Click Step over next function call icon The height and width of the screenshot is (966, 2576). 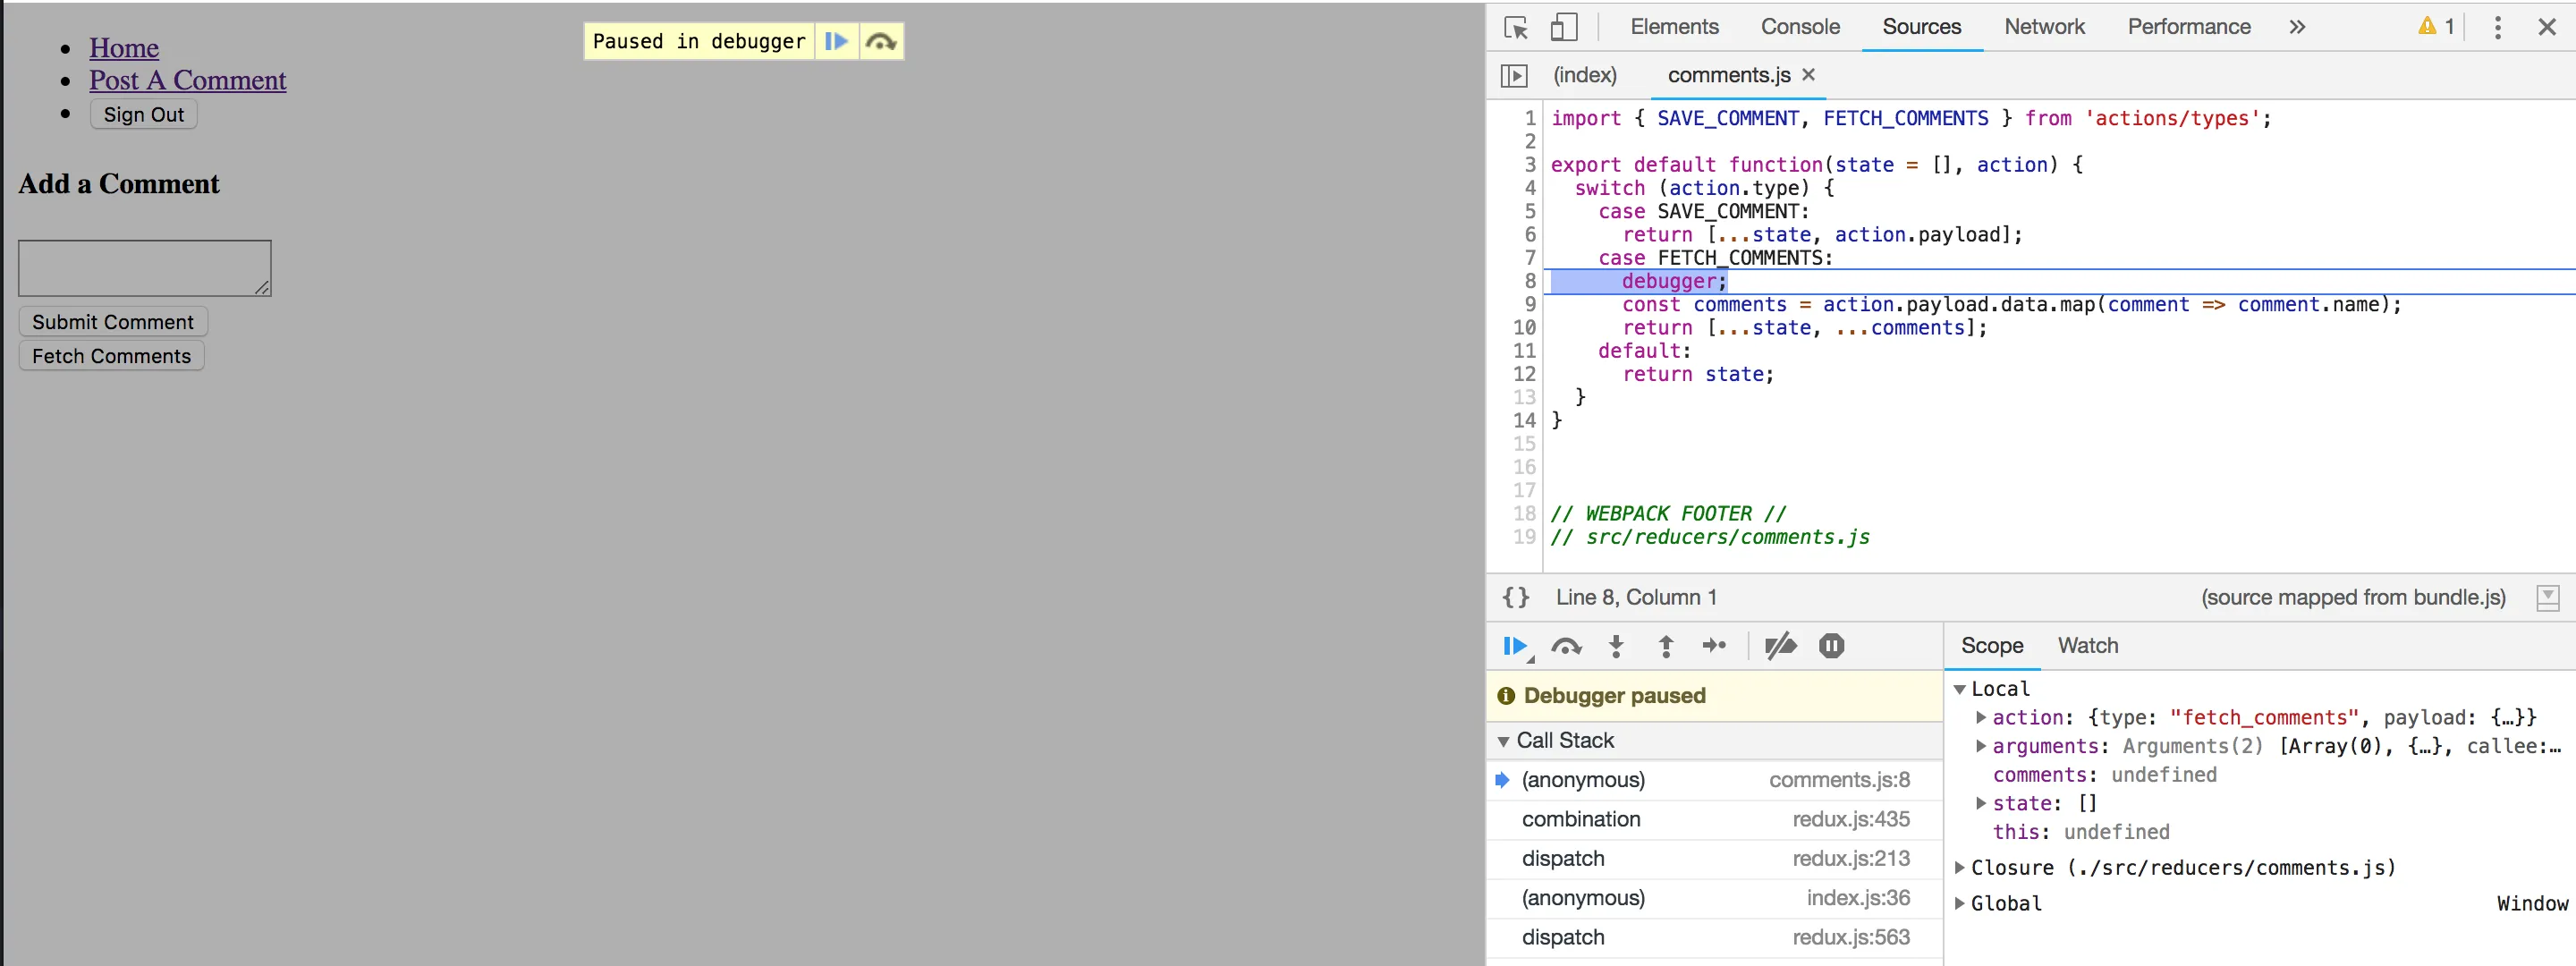point(1566,647)
